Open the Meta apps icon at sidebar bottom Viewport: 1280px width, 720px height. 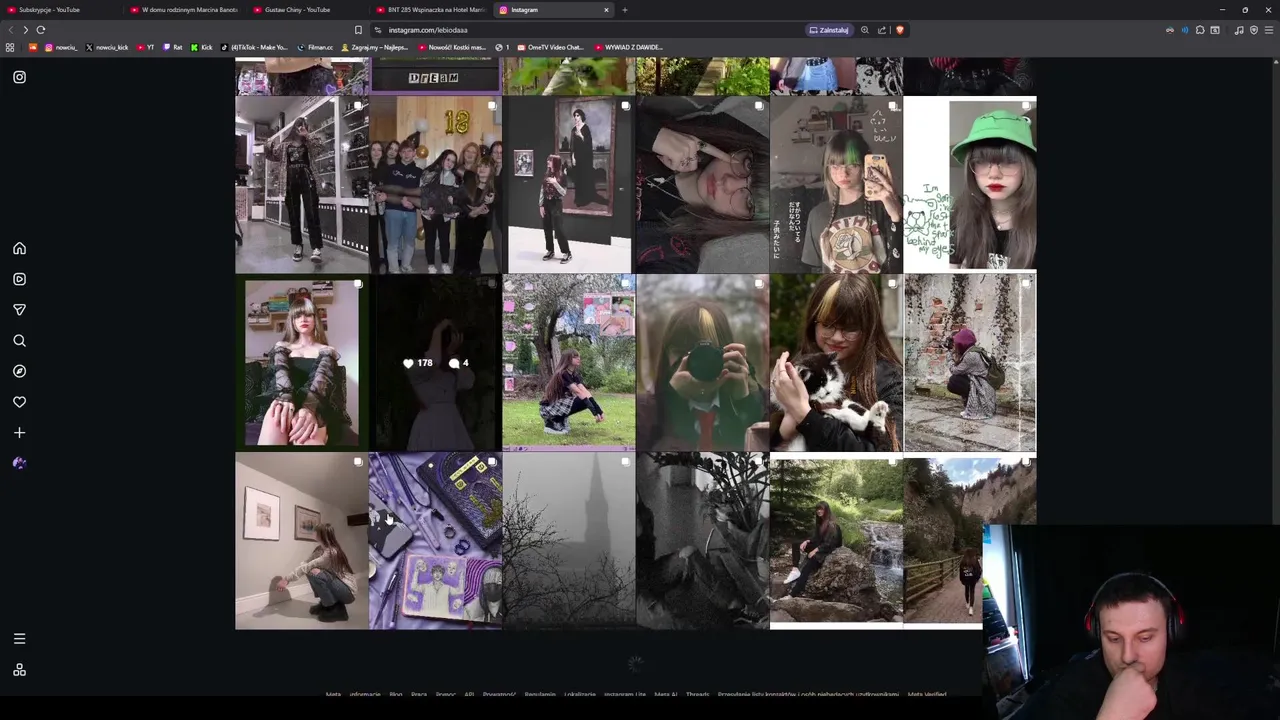pos(19,670)
